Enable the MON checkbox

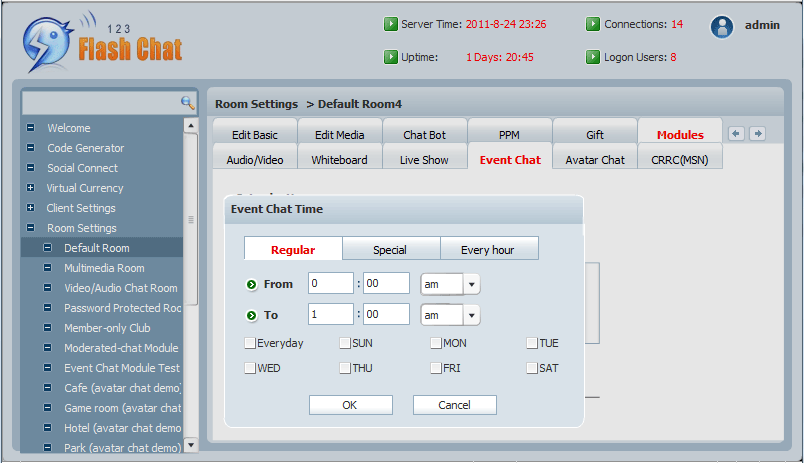point(436,343)
